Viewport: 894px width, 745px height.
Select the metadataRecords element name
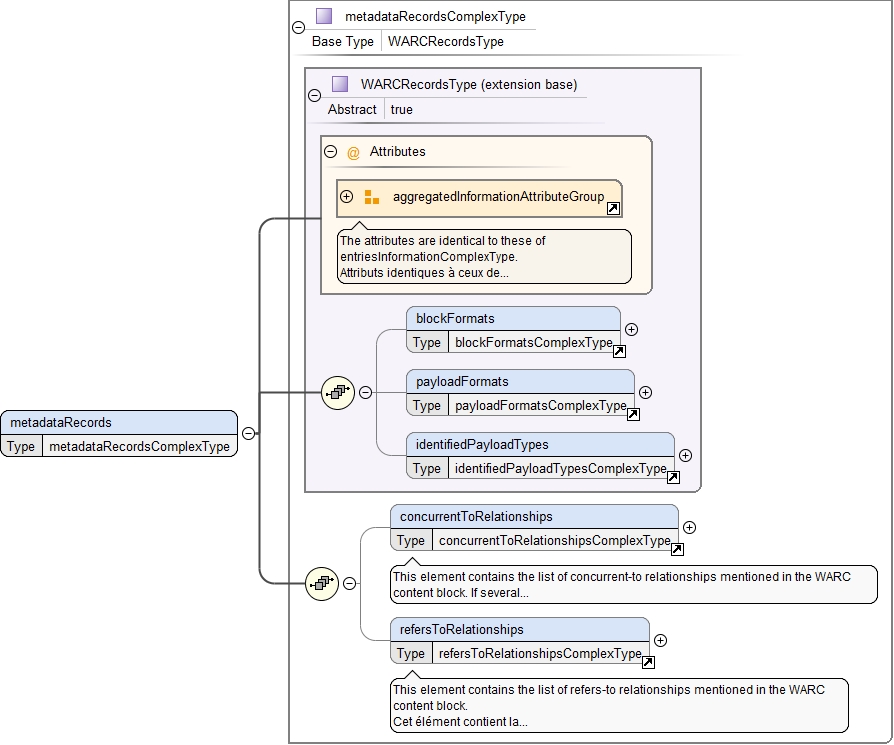click(61, 422)
